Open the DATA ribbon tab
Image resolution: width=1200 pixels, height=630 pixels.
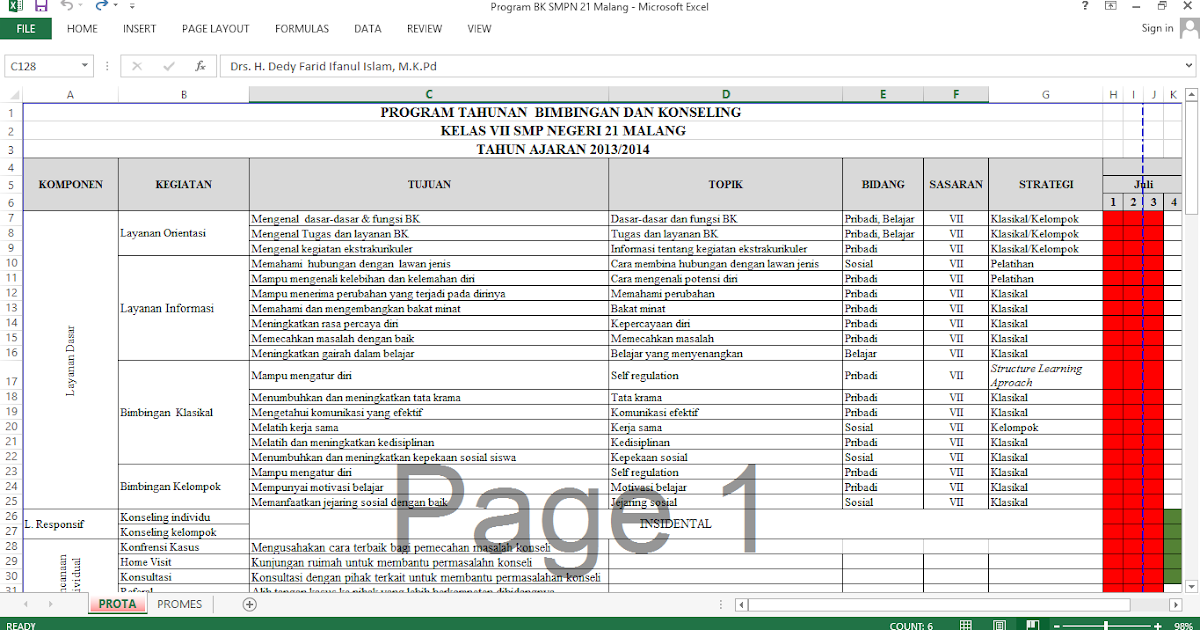367,29
